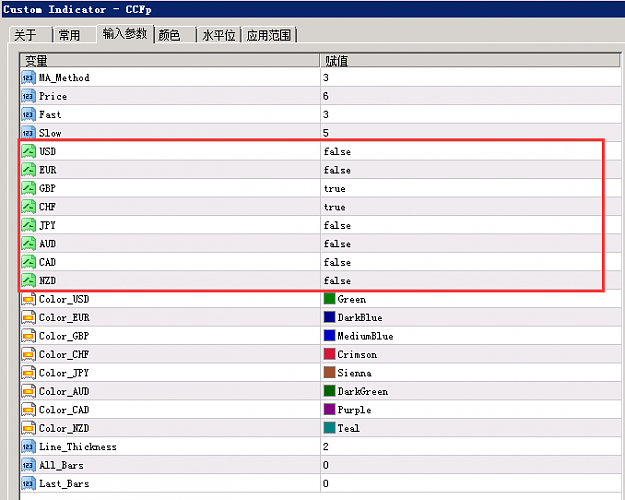Viewport: 625px width, 500px height.
Task: Click the integer icon beside Slow
Action: (28, 132)
